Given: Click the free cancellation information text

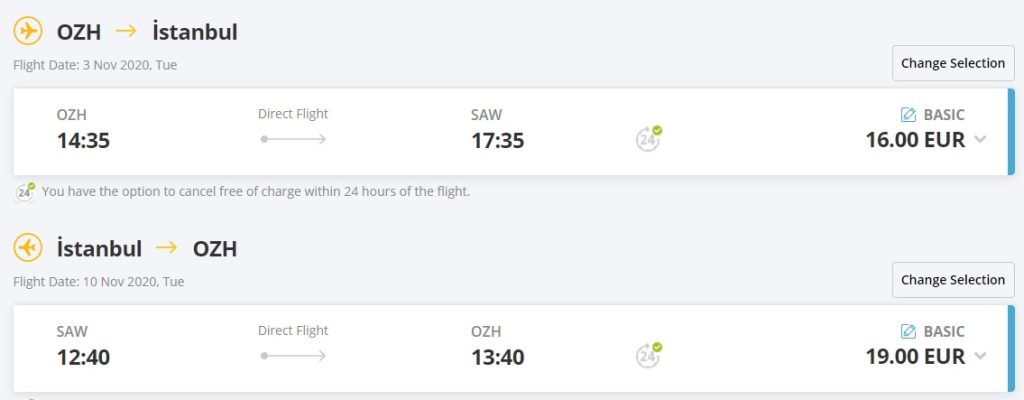Looking at the screenshot, I should (x=256, y=191).
